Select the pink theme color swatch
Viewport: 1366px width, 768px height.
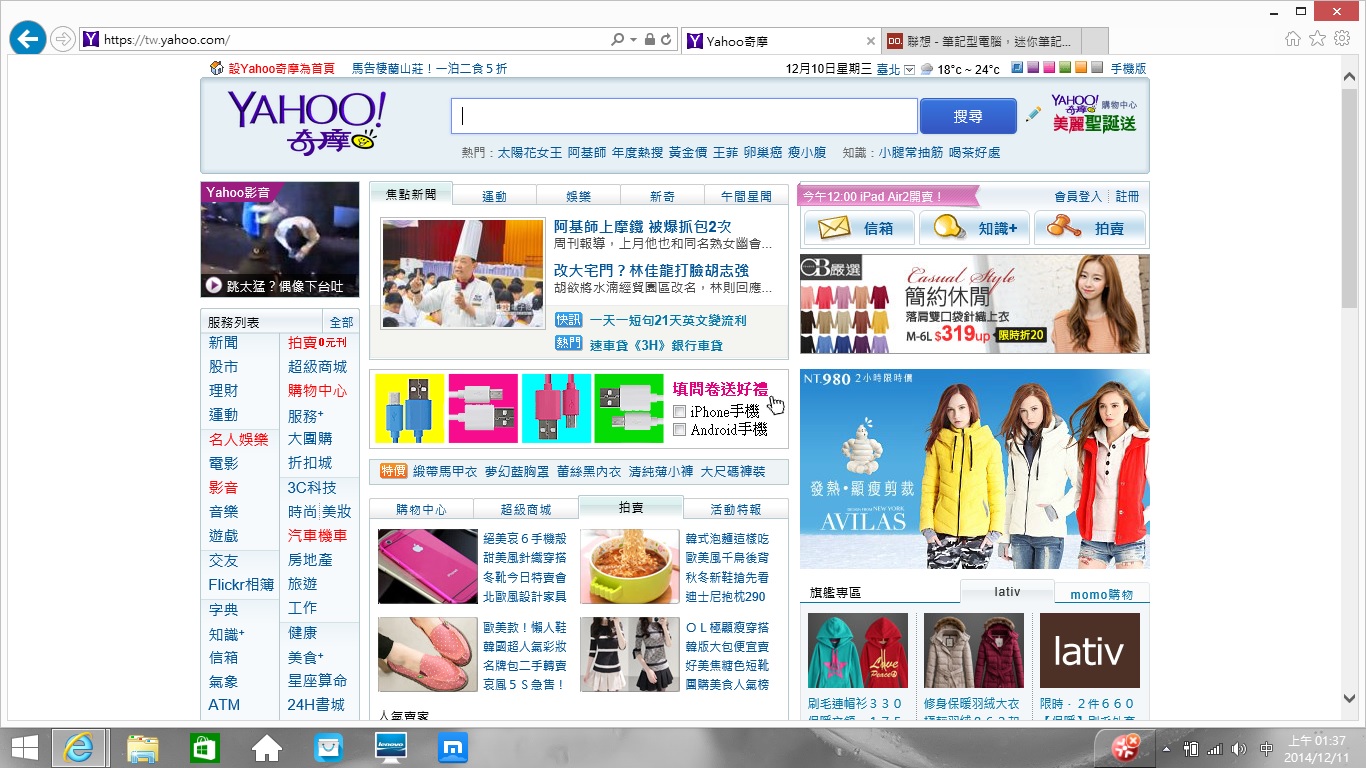[x=1049, y=68]
